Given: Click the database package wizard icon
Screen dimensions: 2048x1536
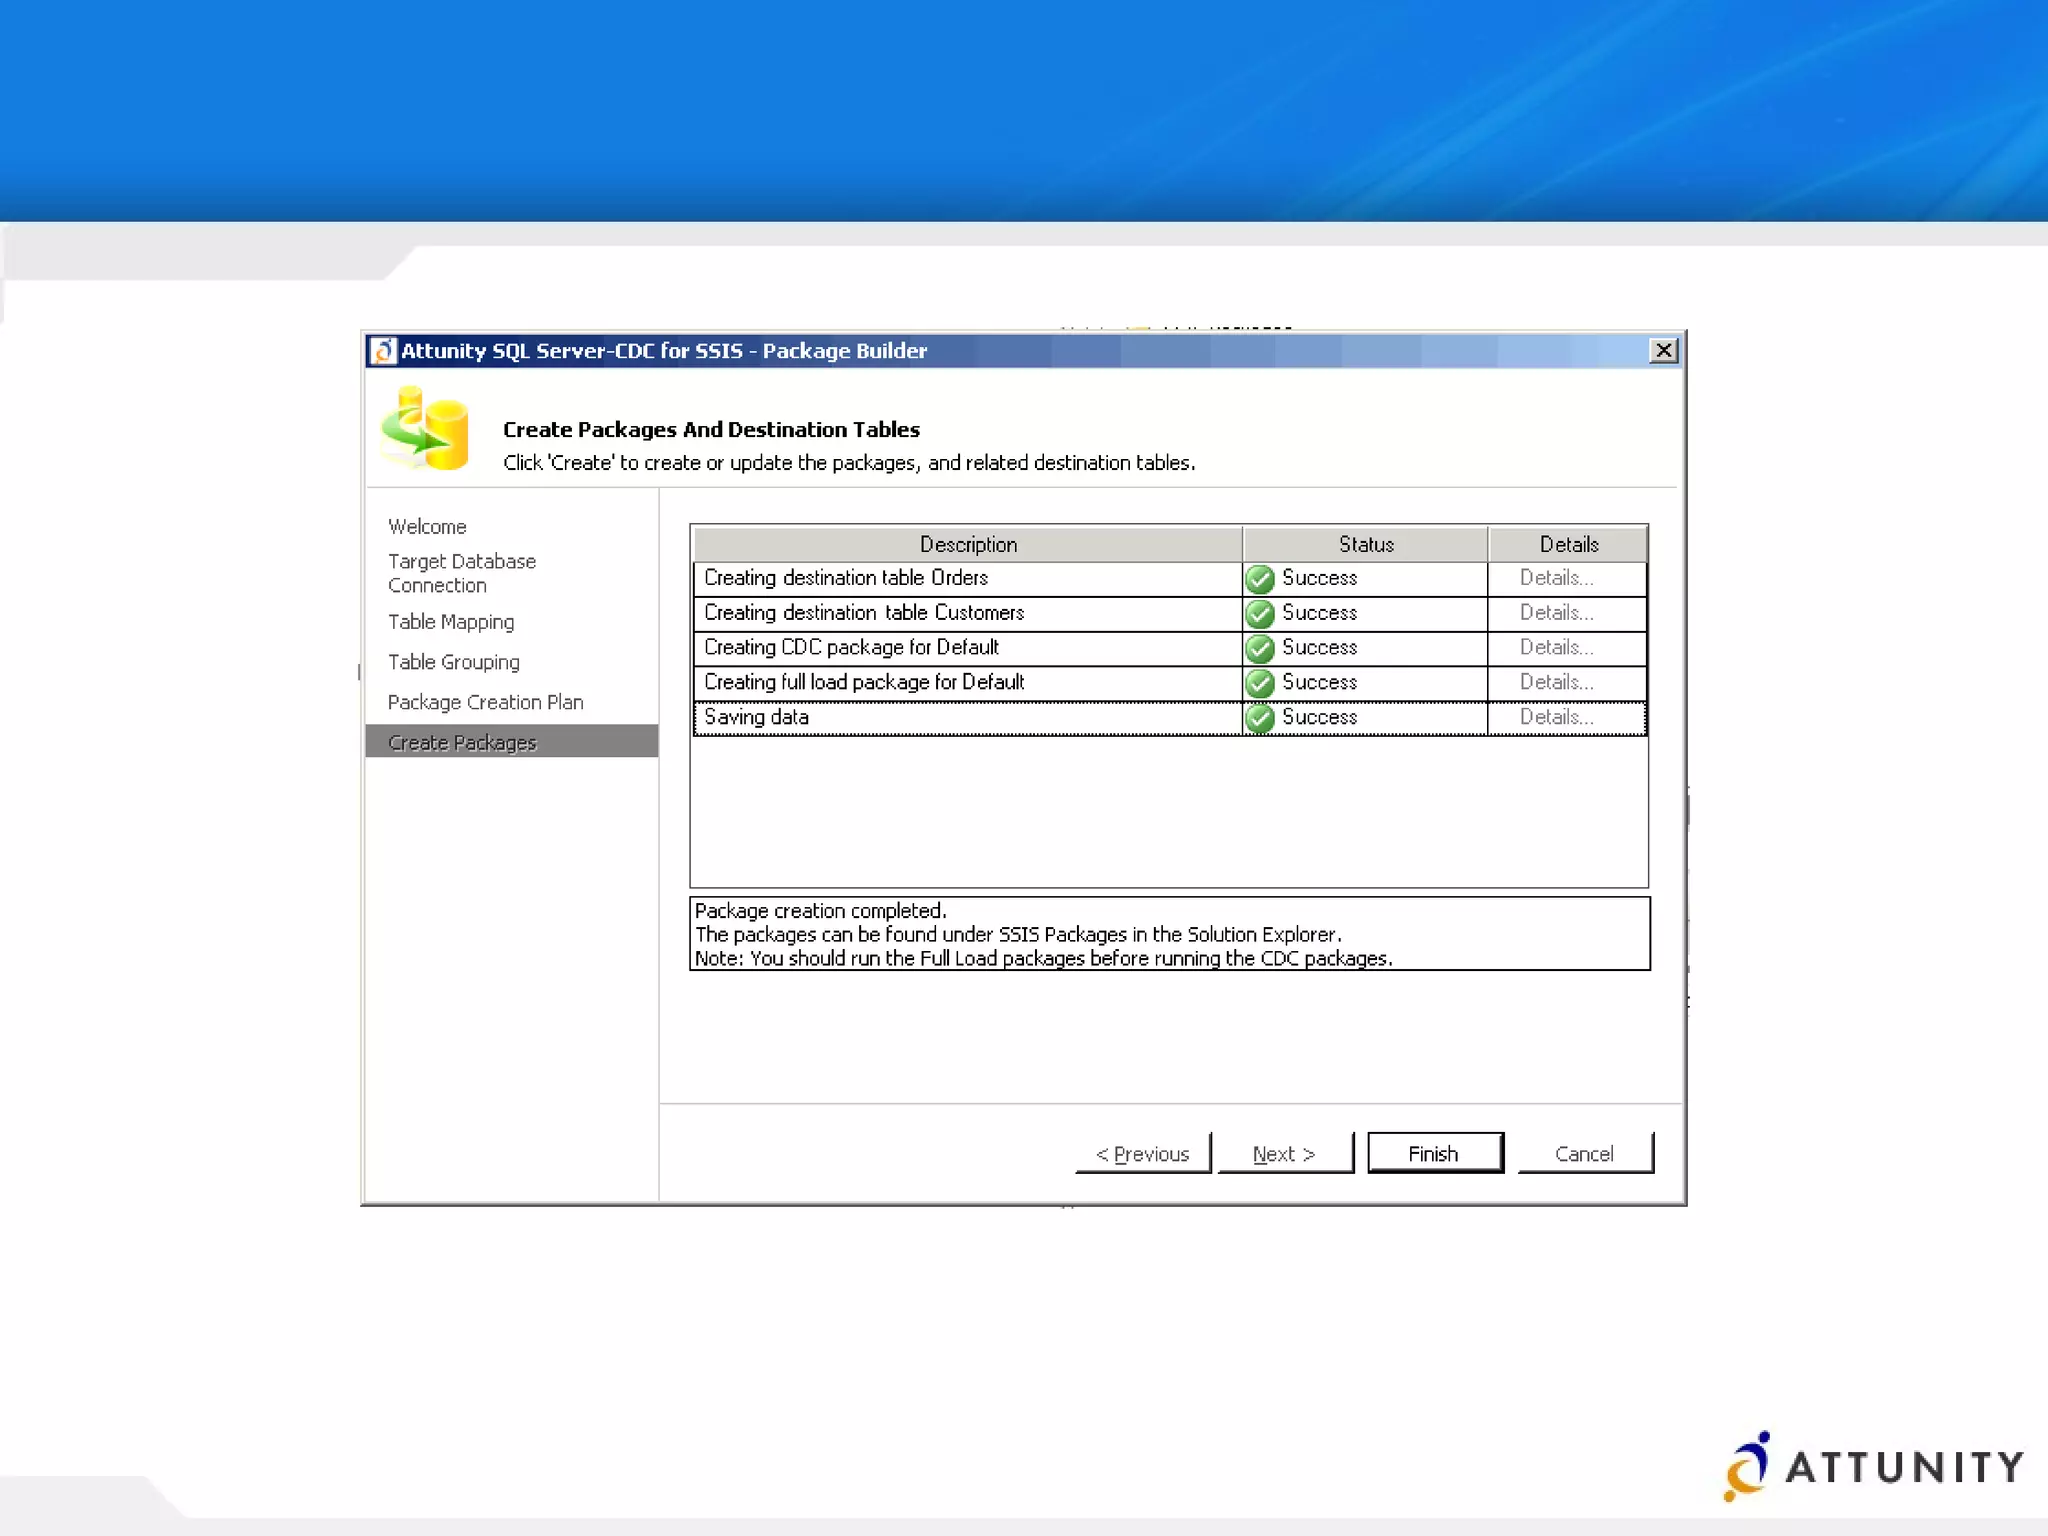Looking at the screenshot, I should click(425, 429).
